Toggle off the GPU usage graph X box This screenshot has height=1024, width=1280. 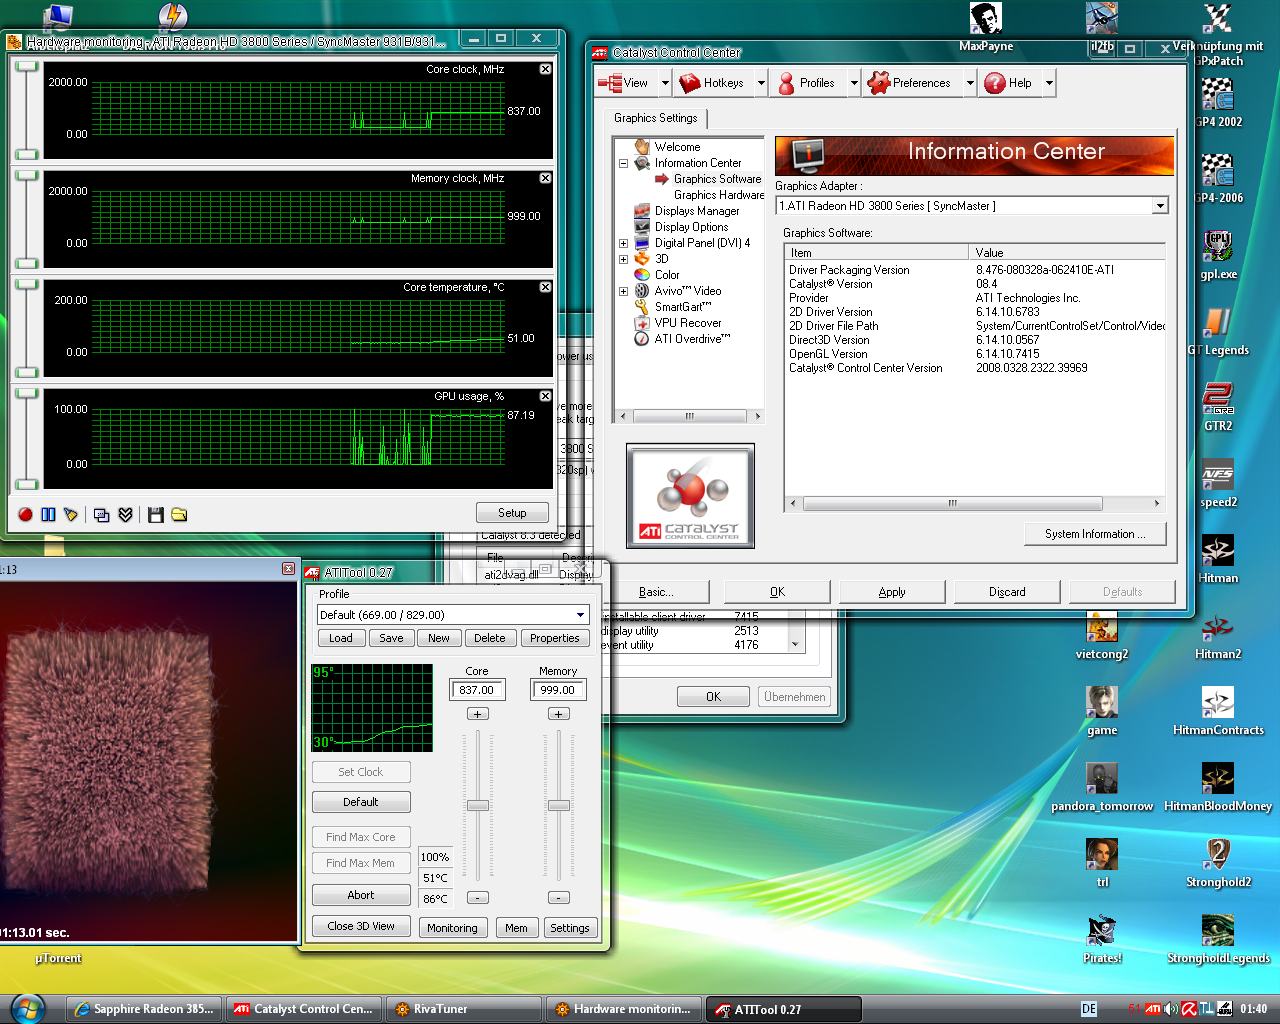(545, 396)
